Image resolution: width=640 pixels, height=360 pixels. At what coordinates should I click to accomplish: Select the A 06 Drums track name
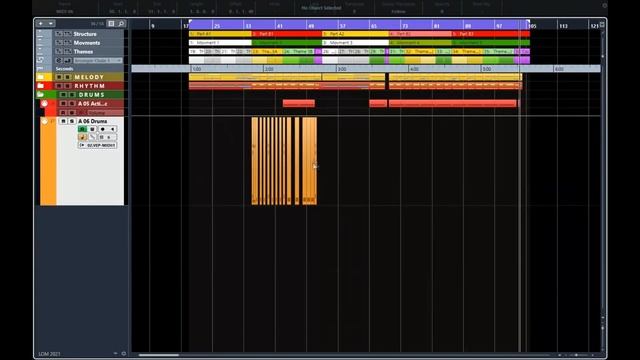pyautogui.click(x=93, y=121)
